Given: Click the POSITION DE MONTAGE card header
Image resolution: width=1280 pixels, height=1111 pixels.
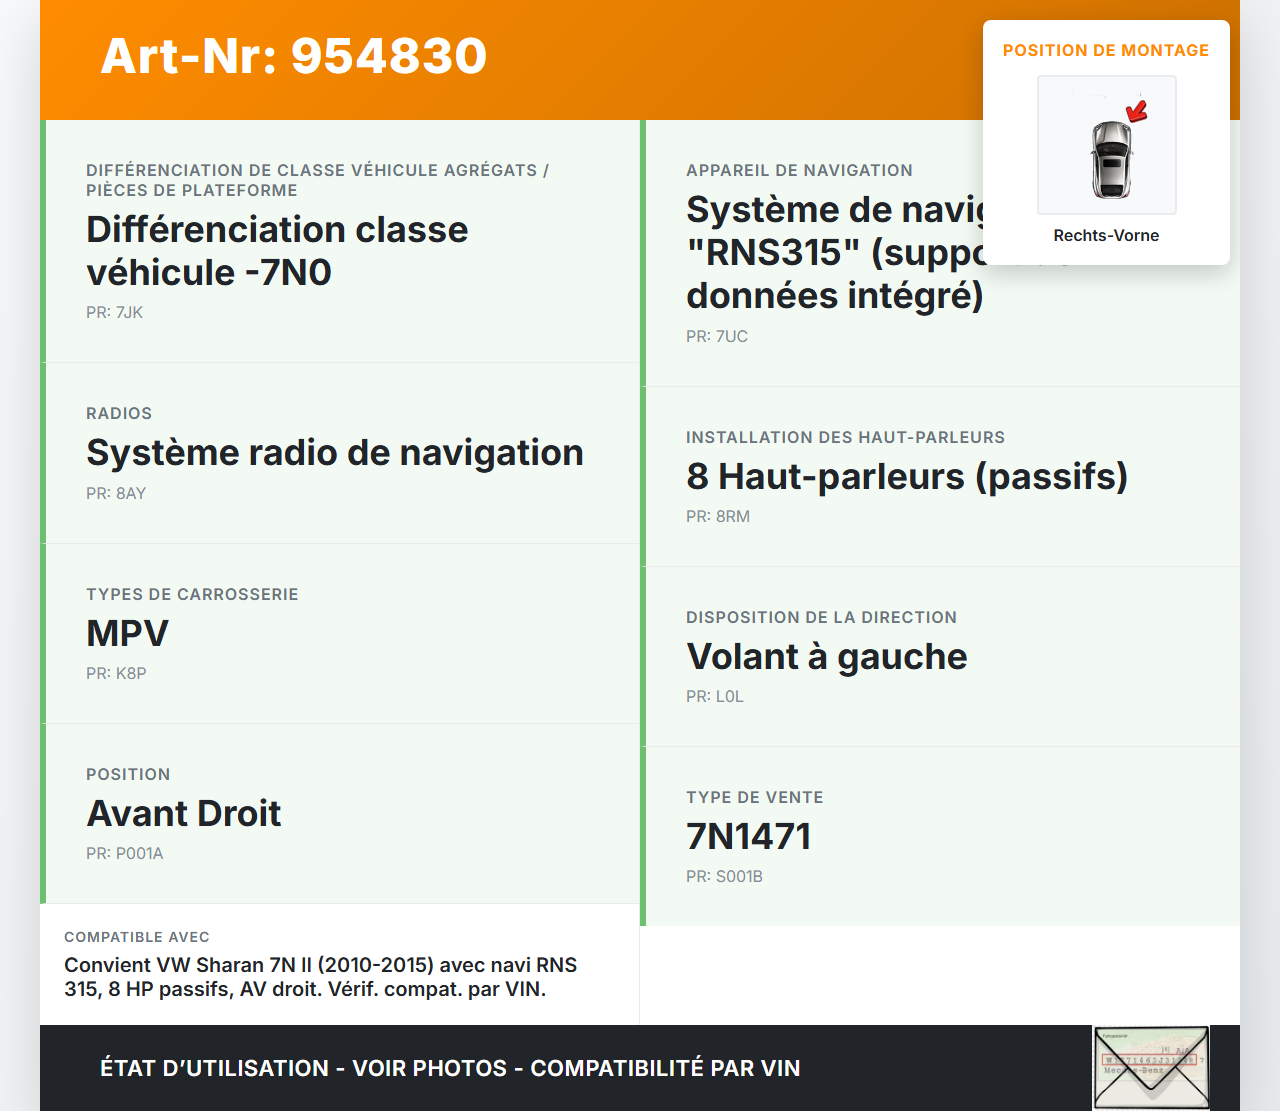Looking at the screenshot, I should (x=1106, y=50).
